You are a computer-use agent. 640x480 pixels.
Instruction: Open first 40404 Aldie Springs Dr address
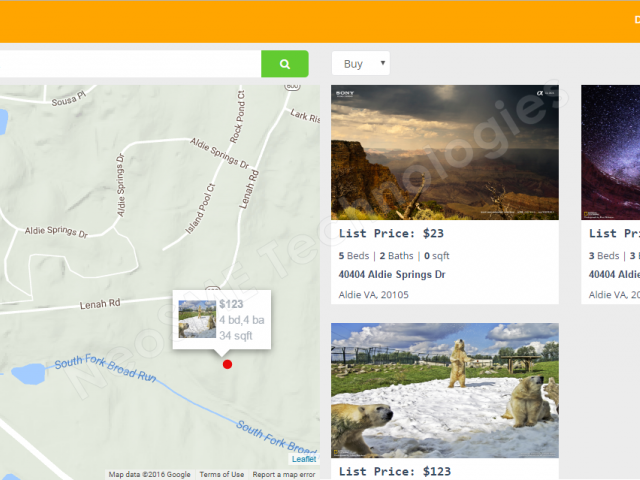[x=392, y=274]
